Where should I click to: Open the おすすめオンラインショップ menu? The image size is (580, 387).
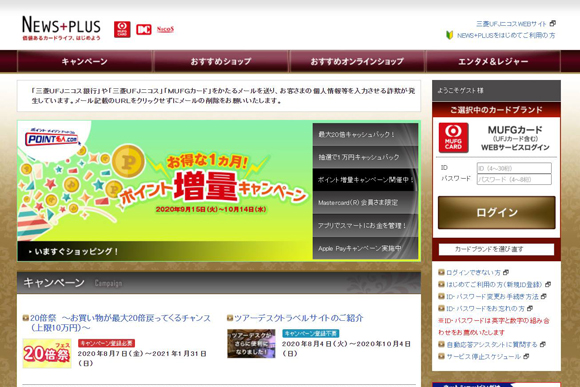(357, 61)
